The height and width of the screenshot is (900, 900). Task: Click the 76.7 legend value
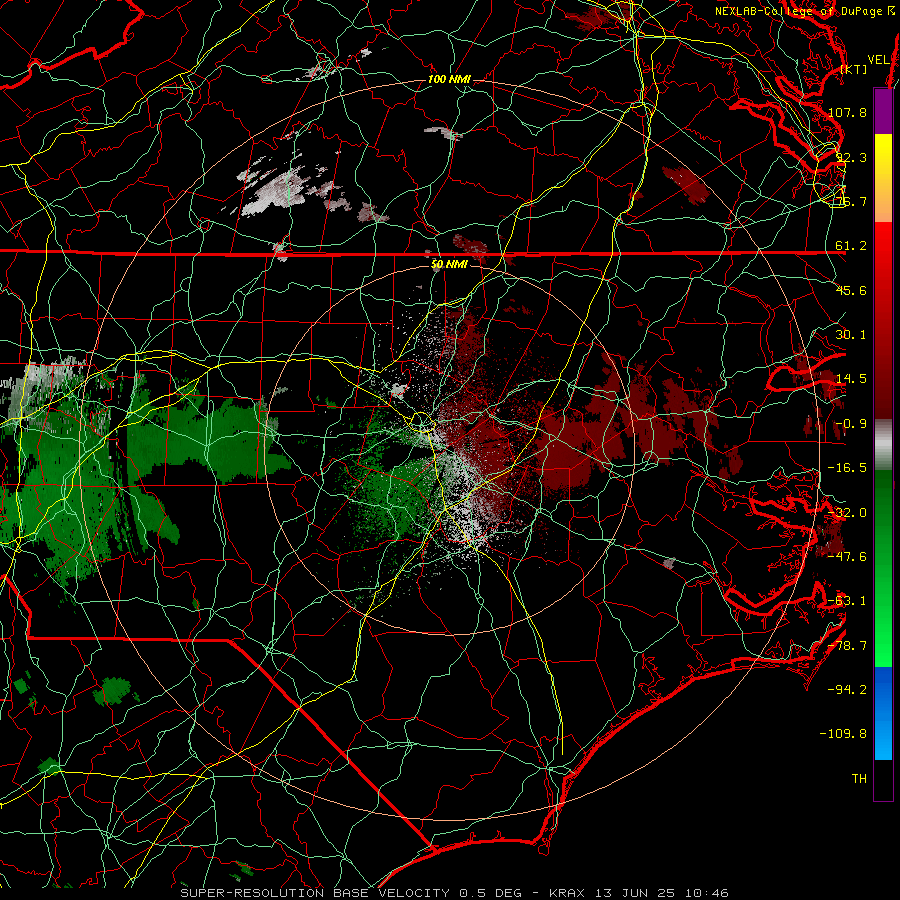click(851, 201)
